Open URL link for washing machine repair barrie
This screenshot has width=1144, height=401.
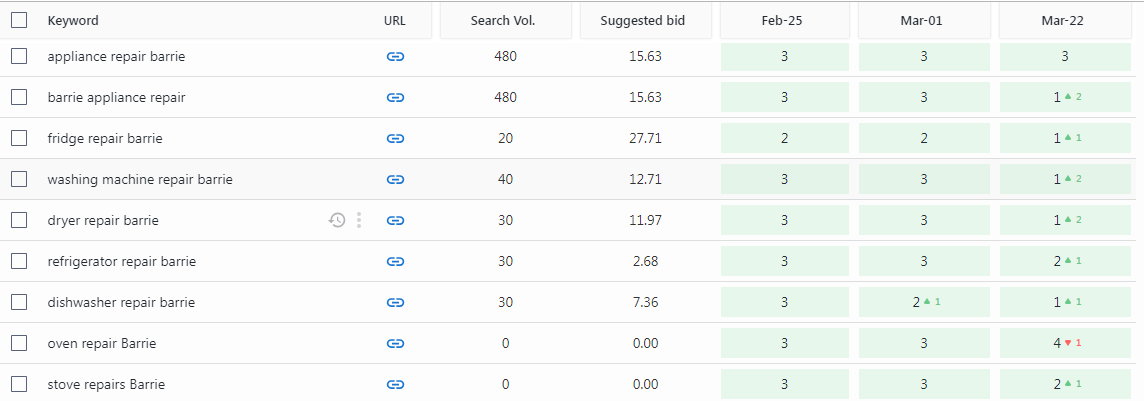[395, 179]
